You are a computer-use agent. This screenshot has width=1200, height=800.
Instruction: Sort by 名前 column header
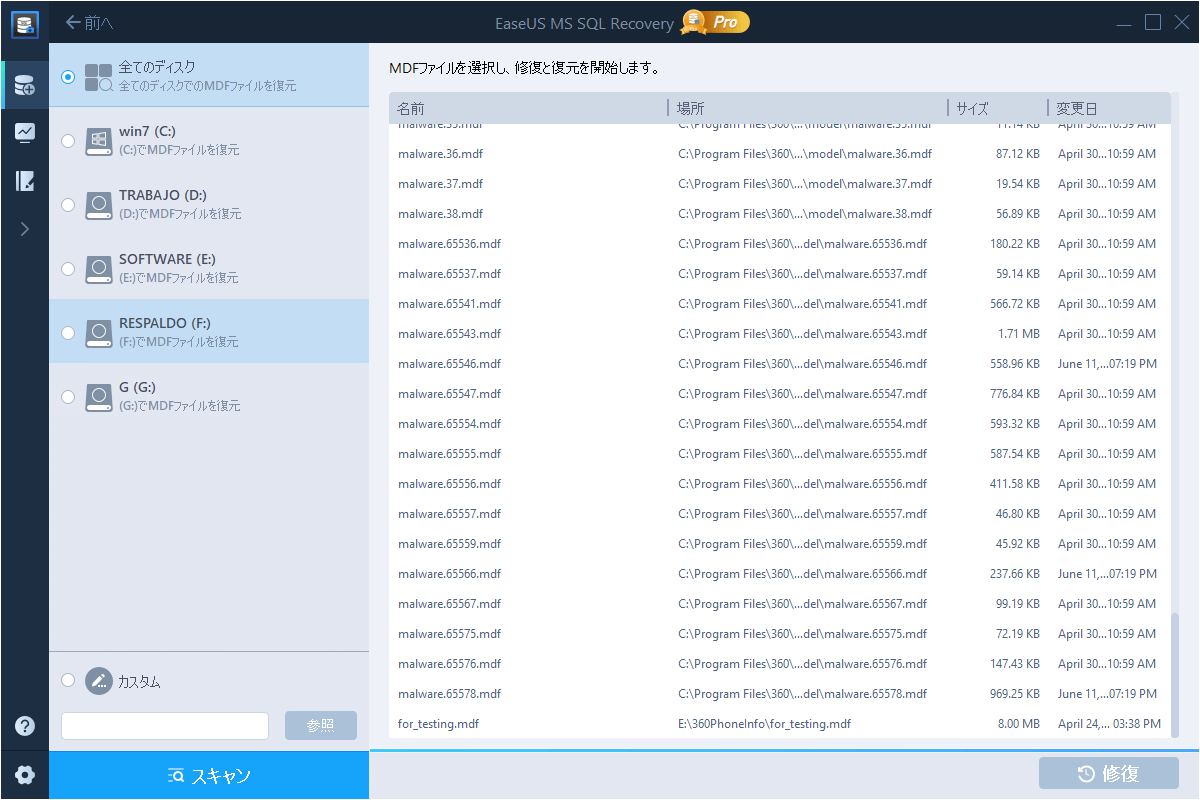coord(528,108)
